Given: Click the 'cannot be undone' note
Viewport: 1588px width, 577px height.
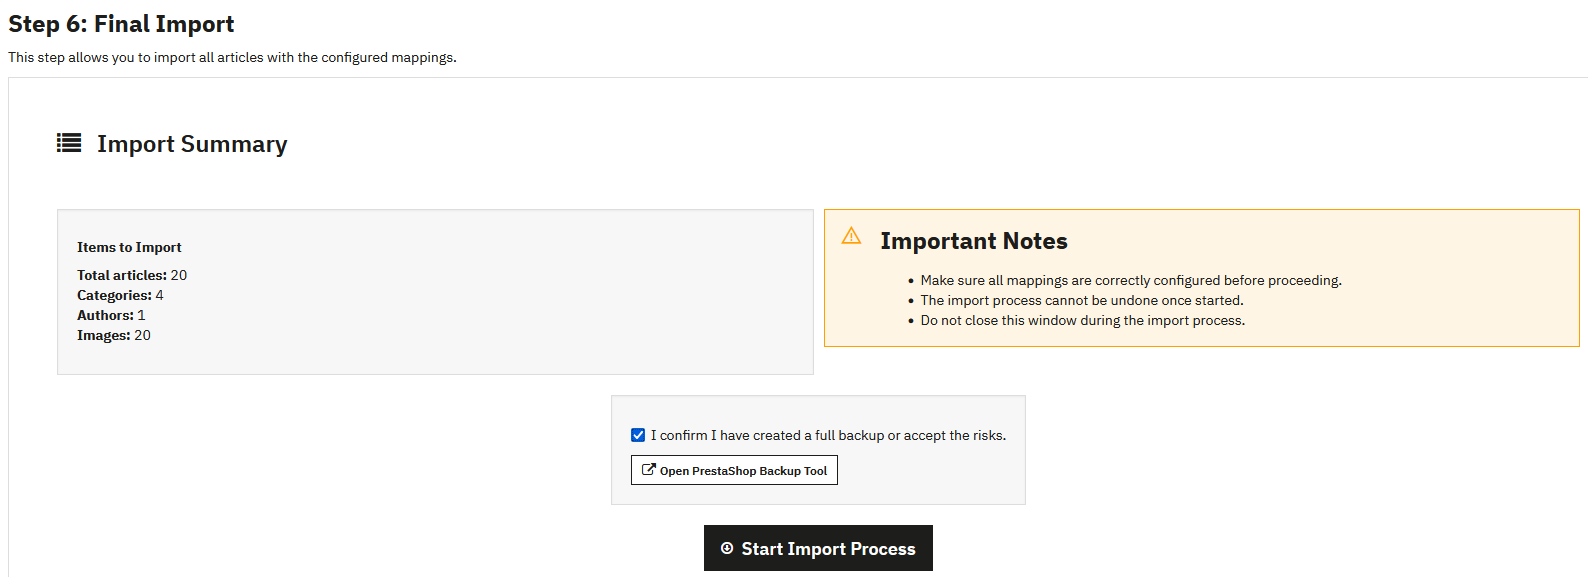Looking at the screenshot, I should coord(1081,300).
